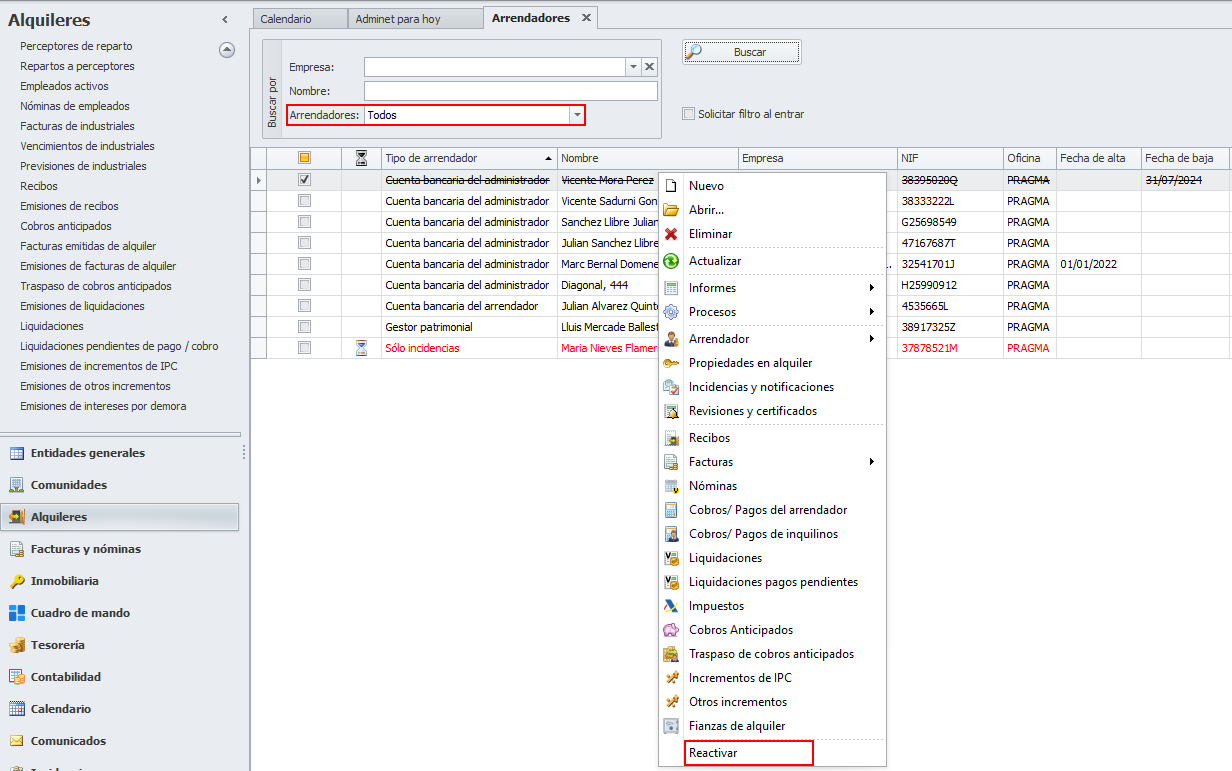This screenshot has height=771, width=1232.
Task: Open Emisiones de liquidaciones link
Action: tap(82, 306)
